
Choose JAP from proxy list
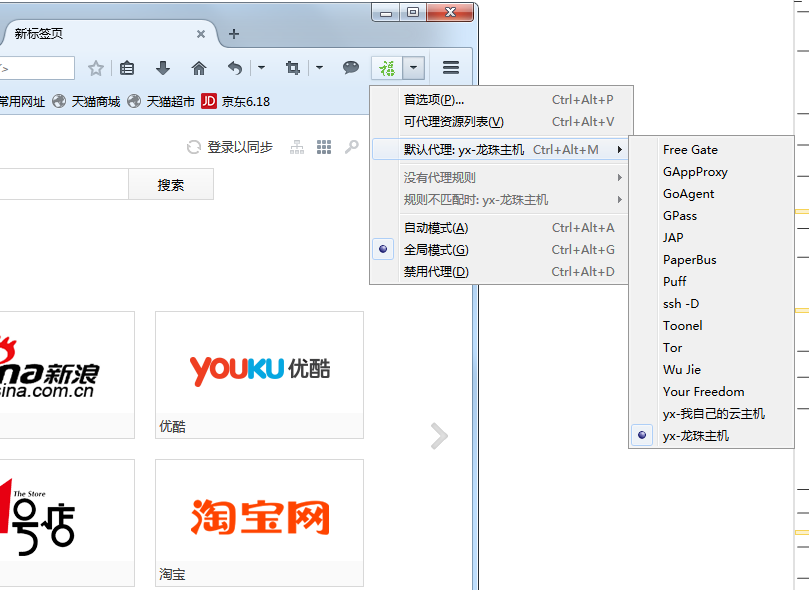[711, 238]
